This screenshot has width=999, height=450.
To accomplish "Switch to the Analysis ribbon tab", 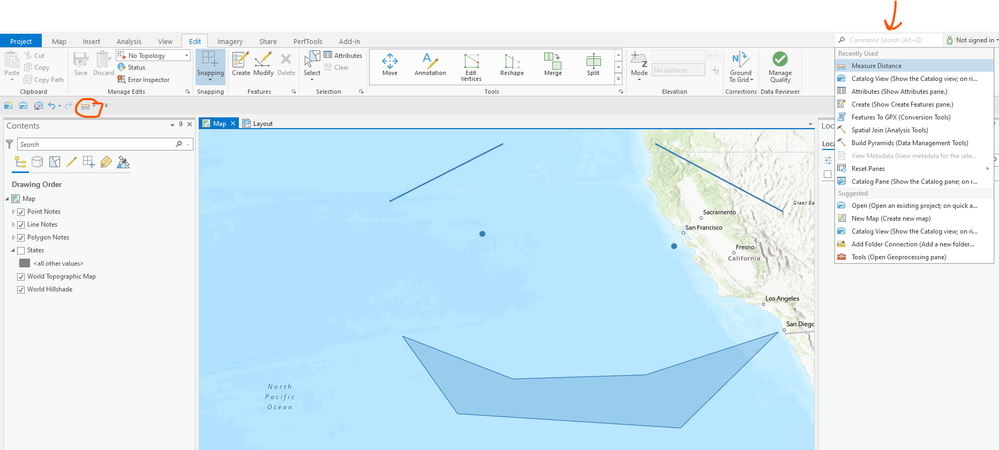I will point(129,41).
